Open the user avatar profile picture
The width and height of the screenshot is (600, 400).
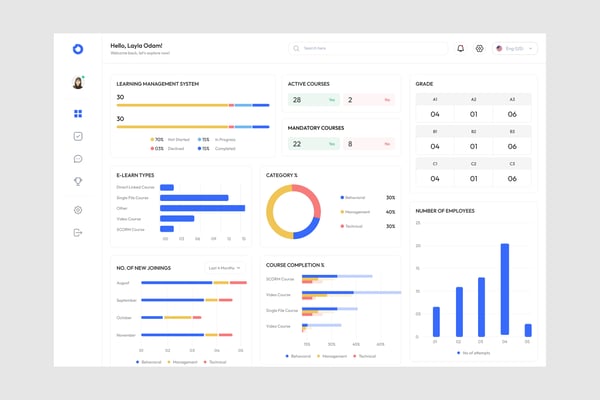click(x=78, y=82)
